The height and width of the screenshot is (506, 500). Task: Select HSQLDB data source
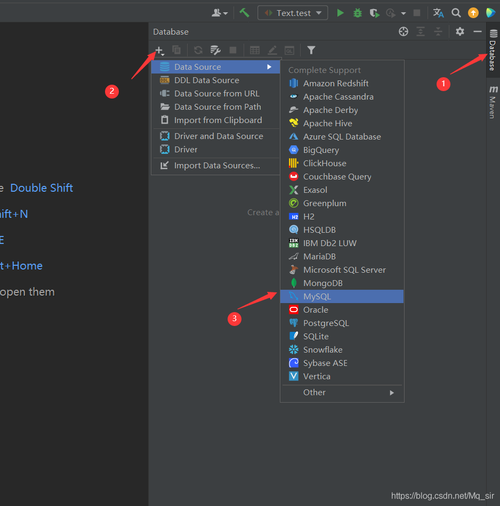tap(342, 230)
